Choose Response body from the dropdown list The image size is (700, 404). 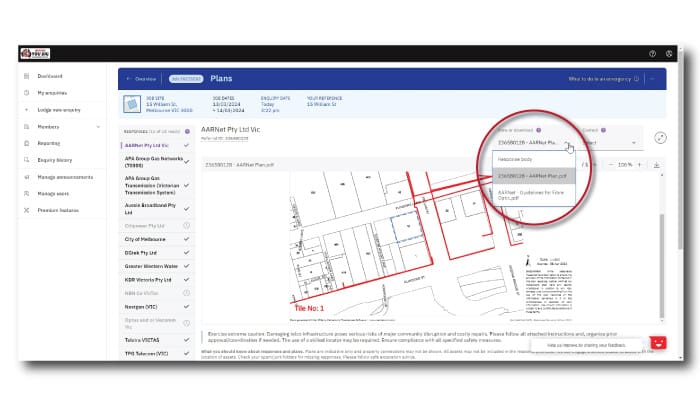(516, 158)
